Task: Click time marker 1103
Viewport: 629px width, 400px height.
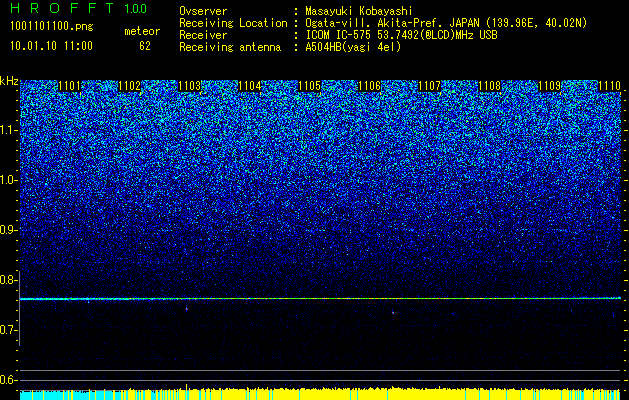Action: click(189, 86)
